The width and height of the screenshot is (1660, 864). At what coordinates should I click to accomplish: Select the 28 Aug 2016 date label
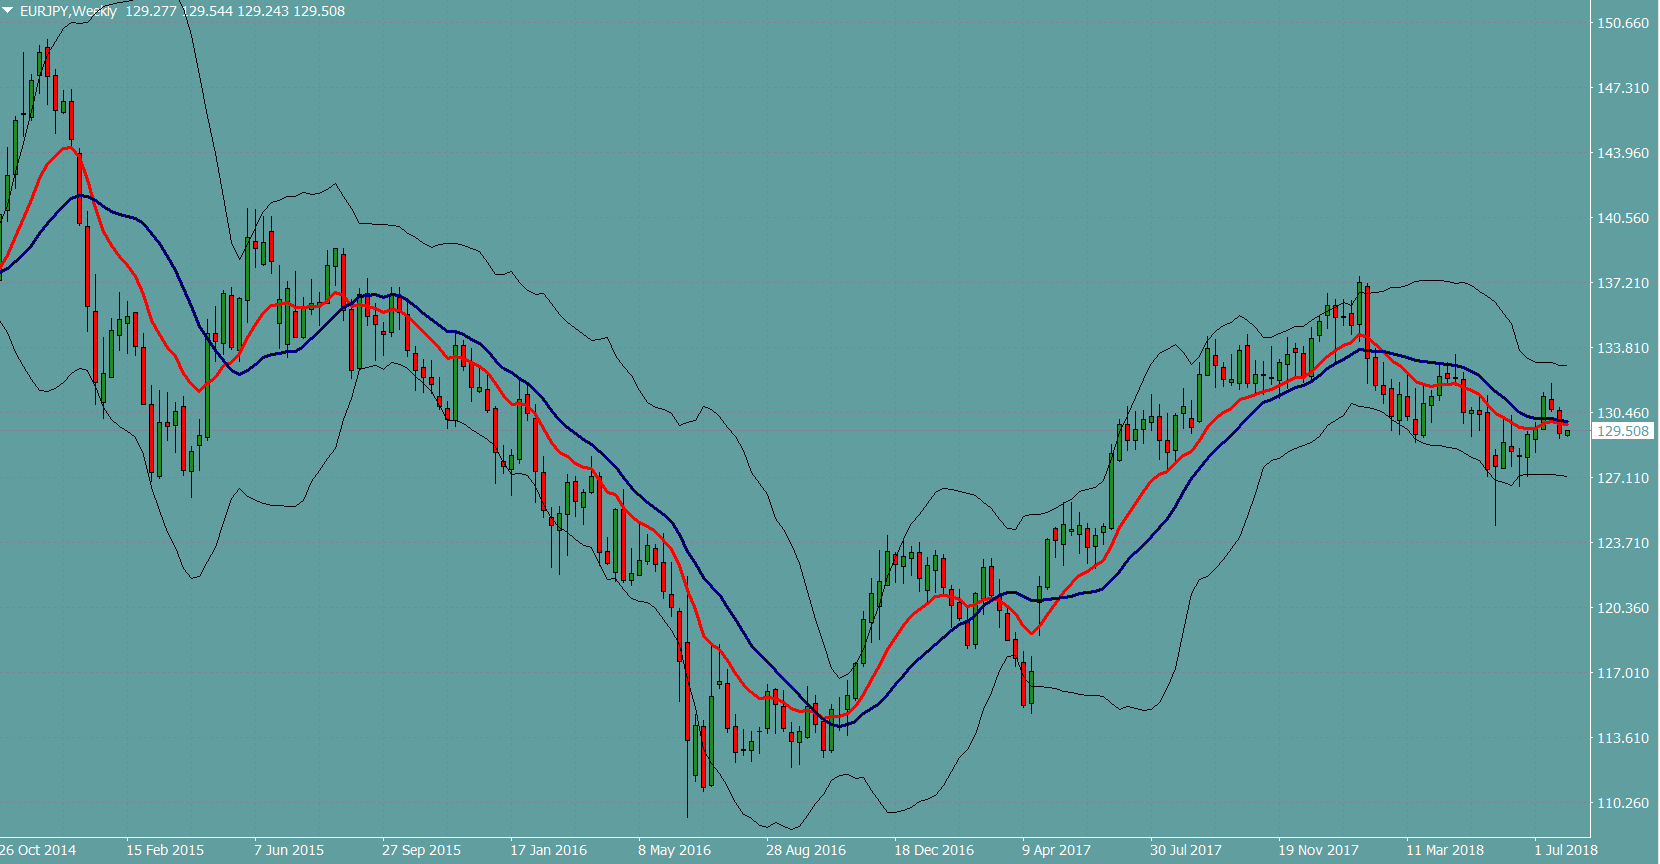[805, 850]
